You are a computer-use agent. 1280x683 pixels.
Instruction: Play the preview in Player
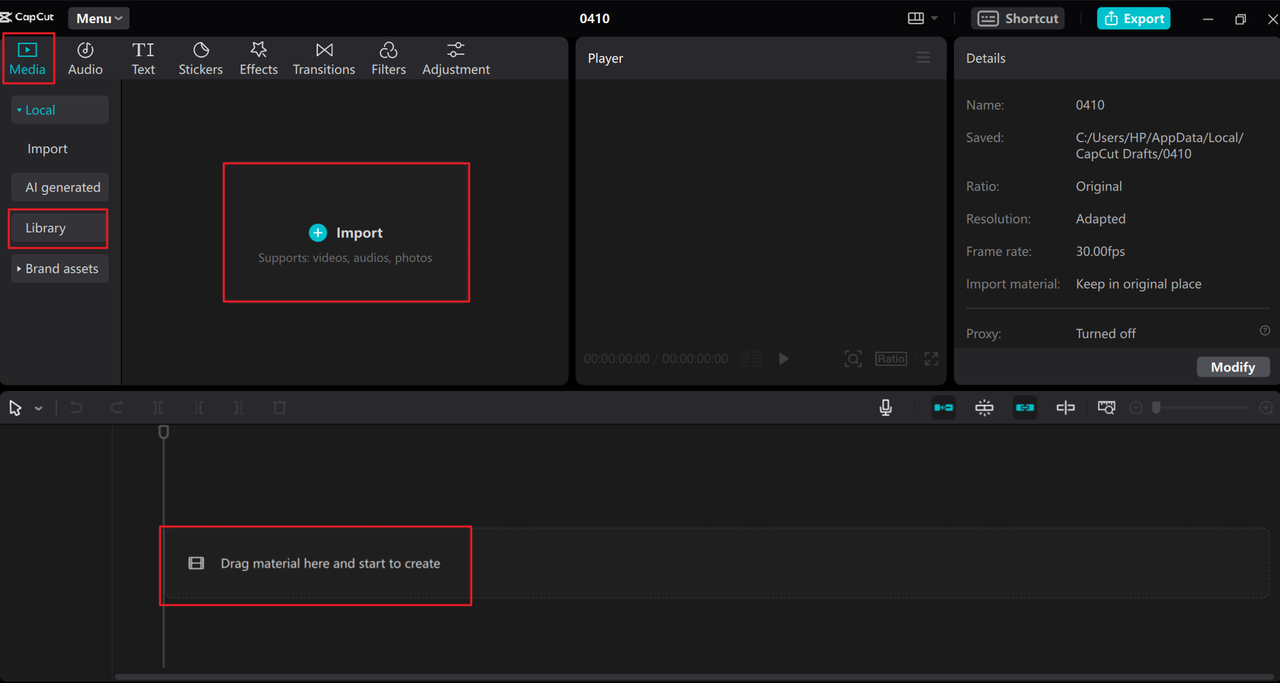pos(784,358)
